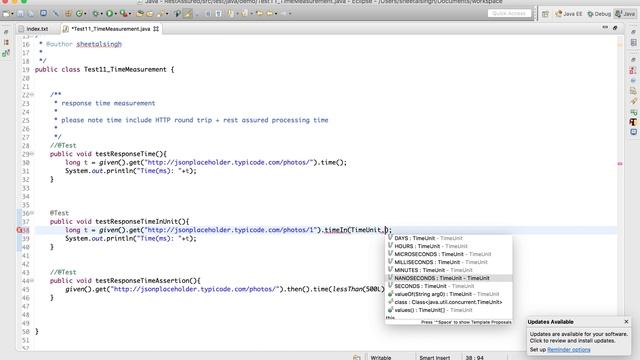Select DAYS from the autocomplete list
Viewport: 640px width, 360px height.
tap(449, 238)
